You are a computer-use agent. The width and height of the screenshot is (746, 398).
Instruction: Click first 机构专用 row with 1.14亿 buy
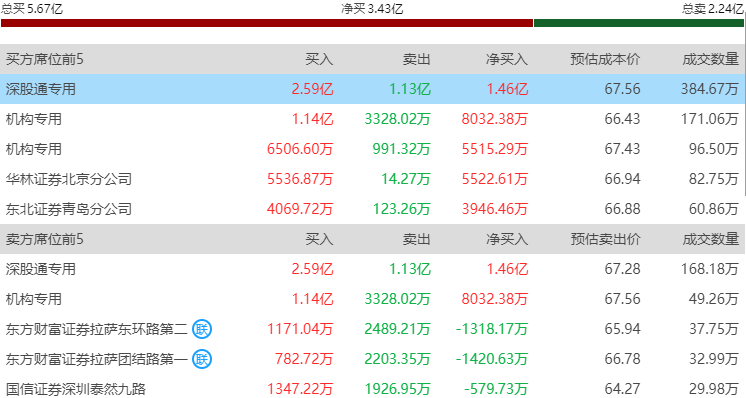point(372,119)
